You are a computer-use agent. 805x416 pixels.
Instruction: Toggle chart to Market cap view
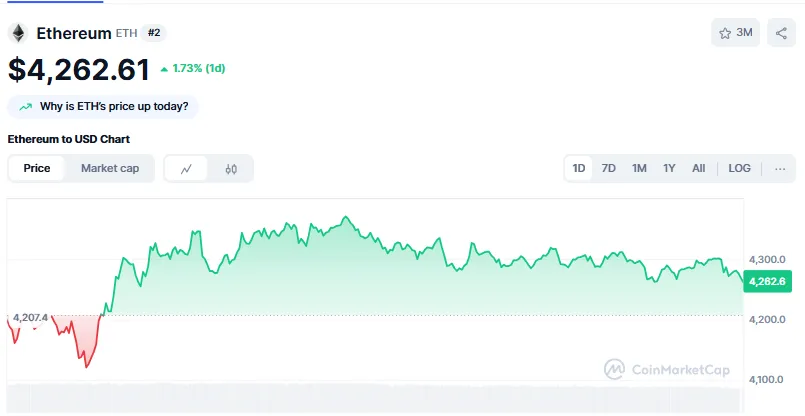110,168
